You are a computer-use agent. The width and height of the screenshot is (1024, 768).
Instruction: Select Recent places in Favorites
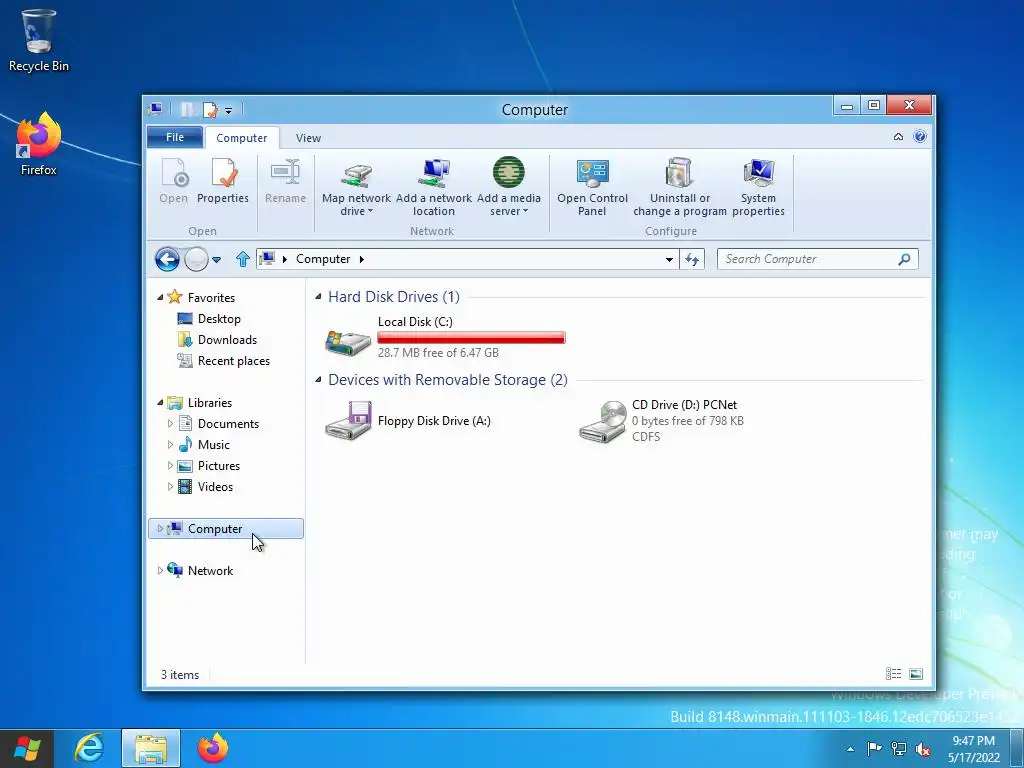pos(233,360)
